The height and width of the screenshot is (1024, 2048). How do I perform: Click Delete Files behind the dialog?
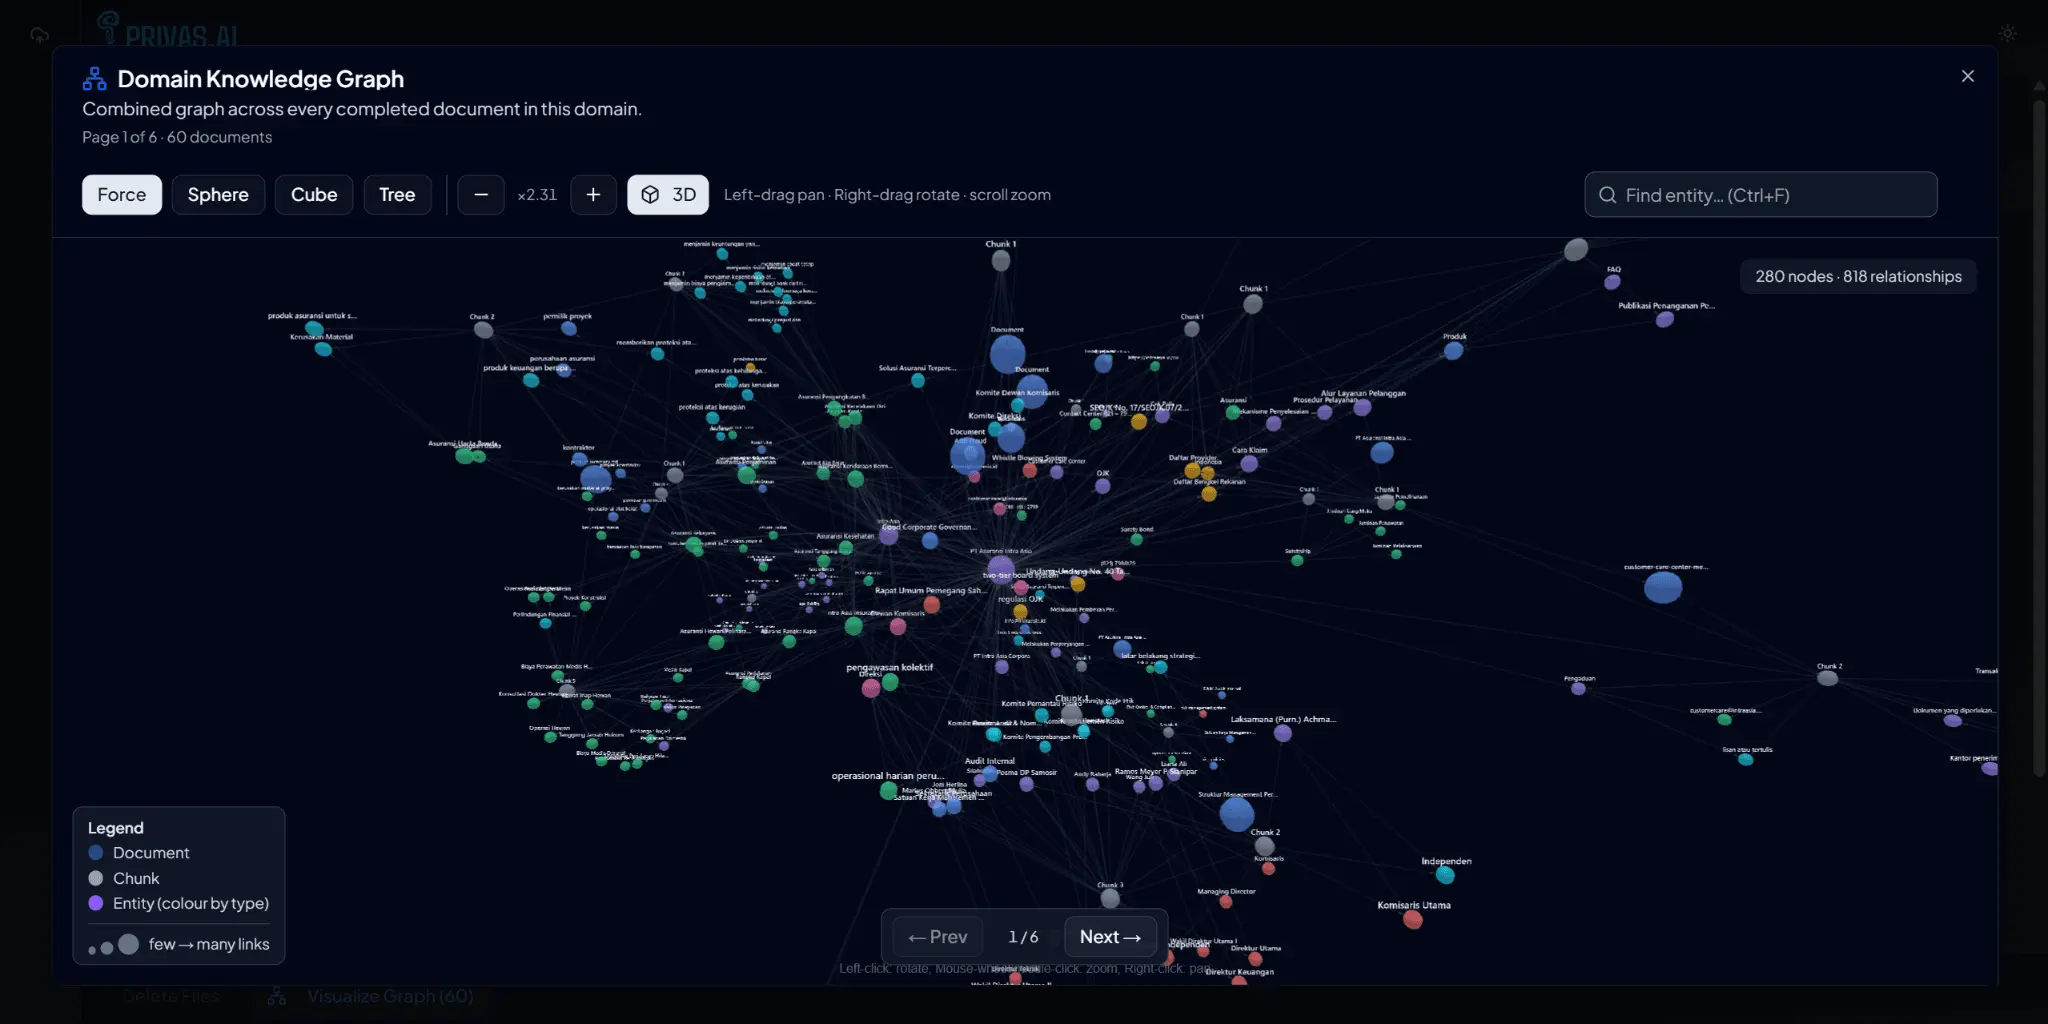point(171,996)
